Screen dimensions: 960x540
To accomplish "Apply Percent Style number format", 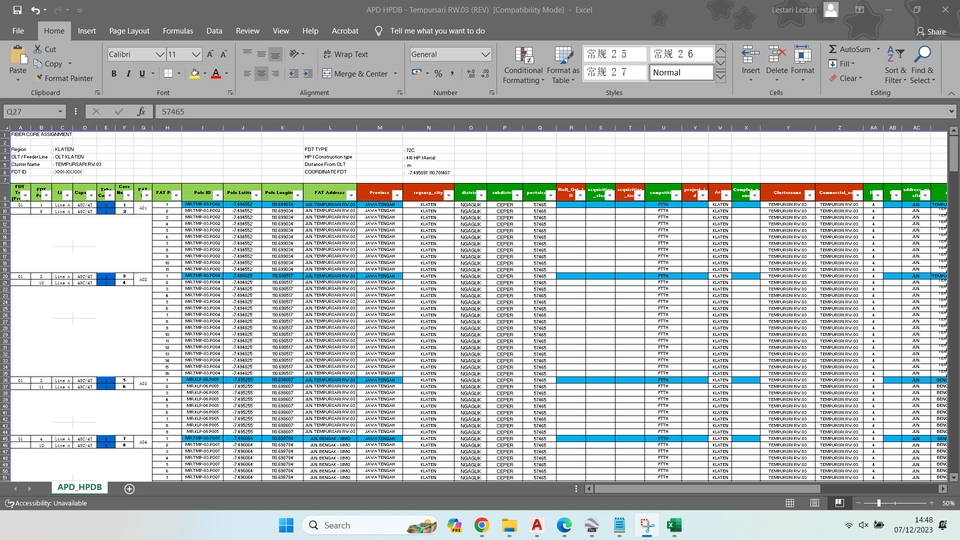I will 438,73.
